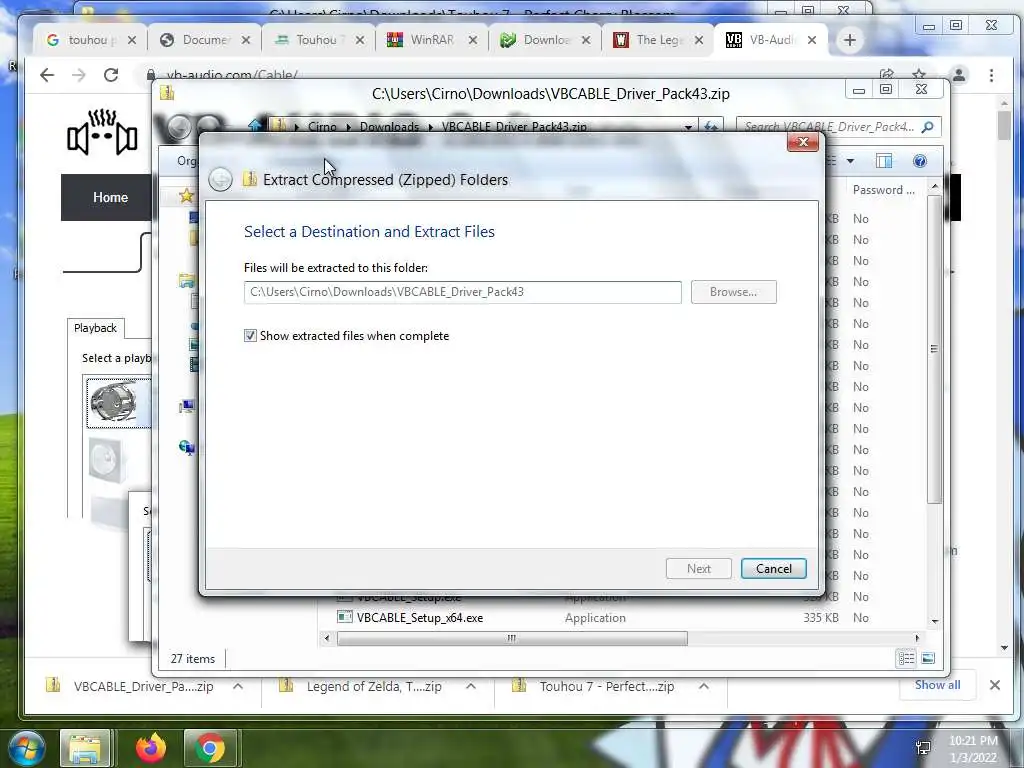This screenshot has height=768, width=1024.
Task: Click the Explorer search magnifier icon
Action: point(927,127)
